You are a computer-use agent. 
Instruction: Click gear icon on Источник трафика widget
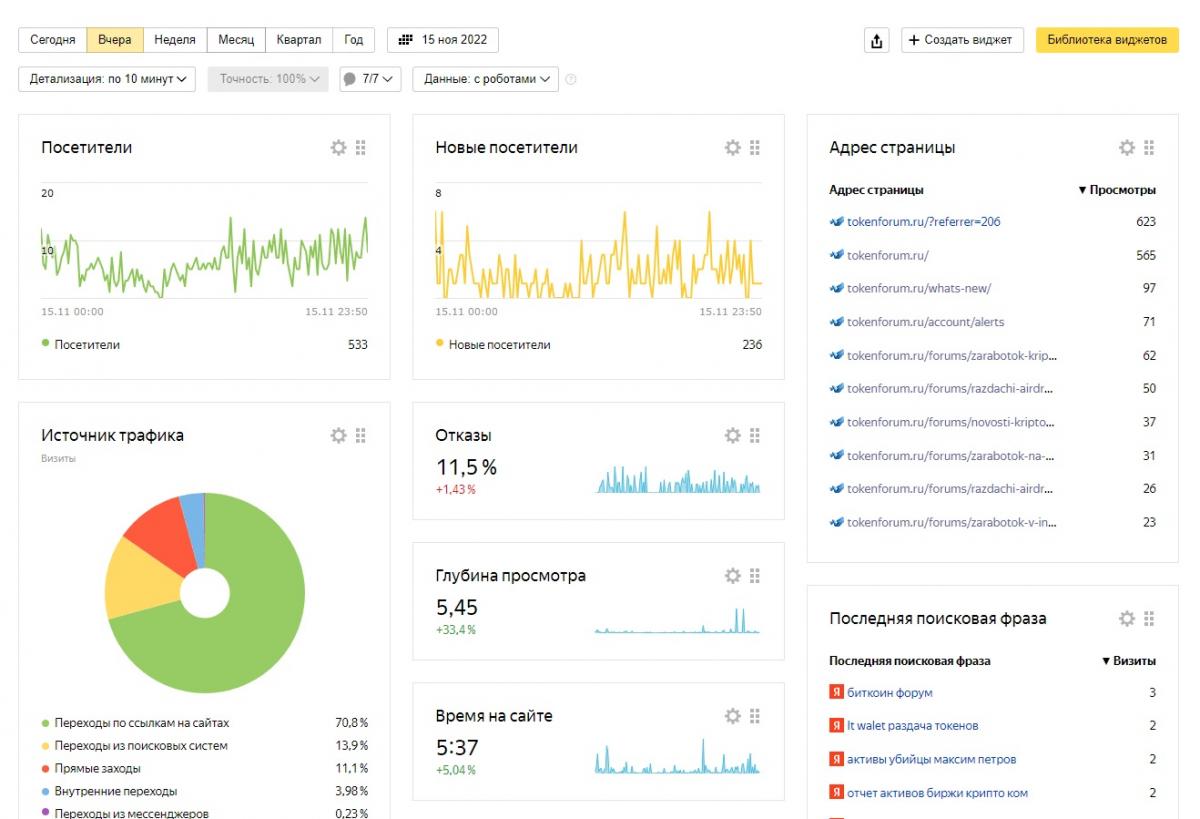coord(338,436)
